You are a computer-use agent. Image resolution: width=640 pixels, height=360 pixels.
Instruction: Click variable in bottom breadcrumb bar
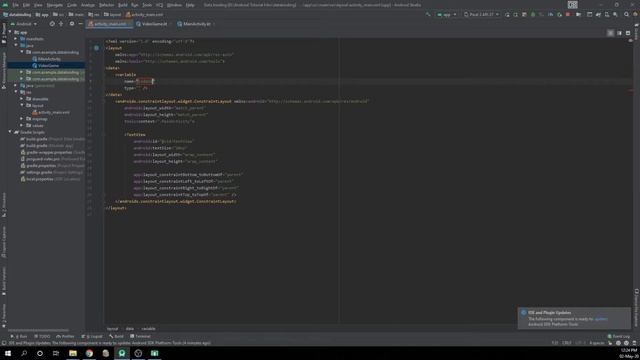[x=148, y=329]
